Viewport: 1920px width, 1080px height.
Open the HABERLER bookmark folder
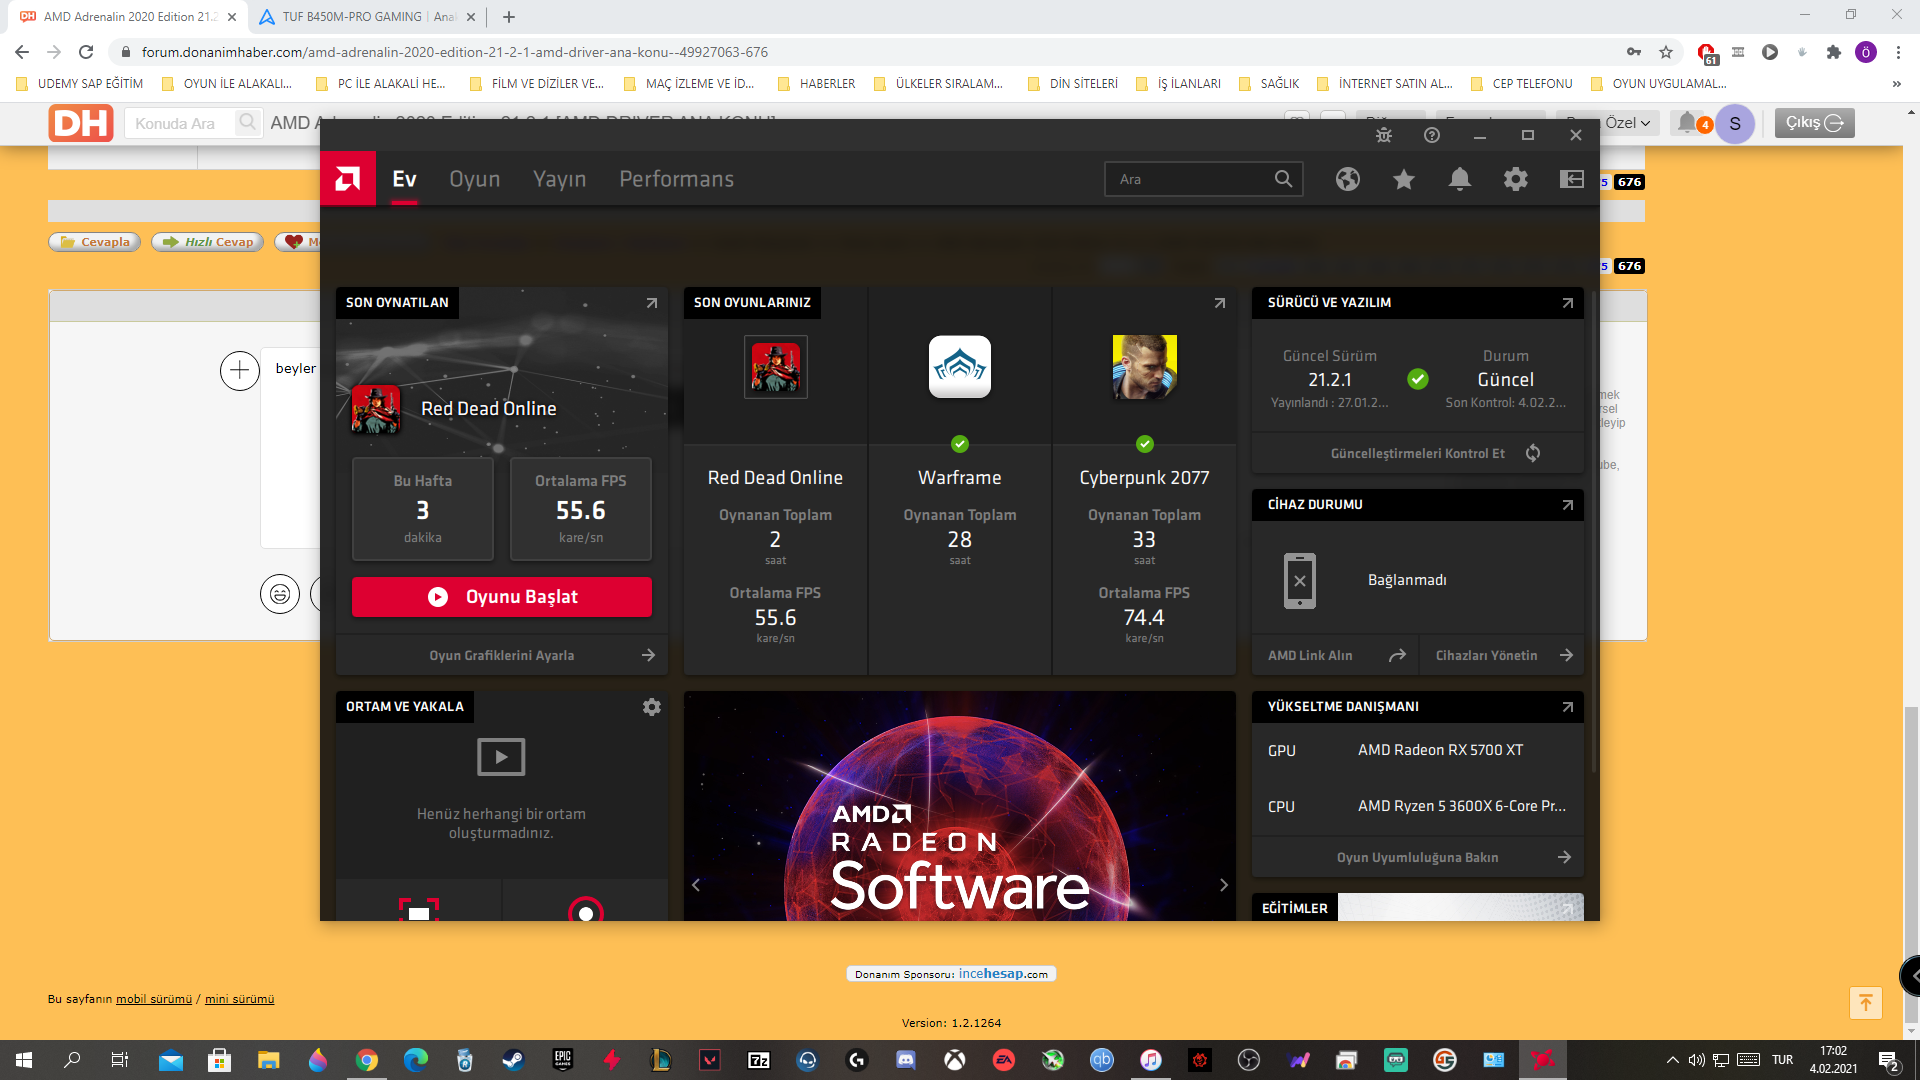pos(817,84)
